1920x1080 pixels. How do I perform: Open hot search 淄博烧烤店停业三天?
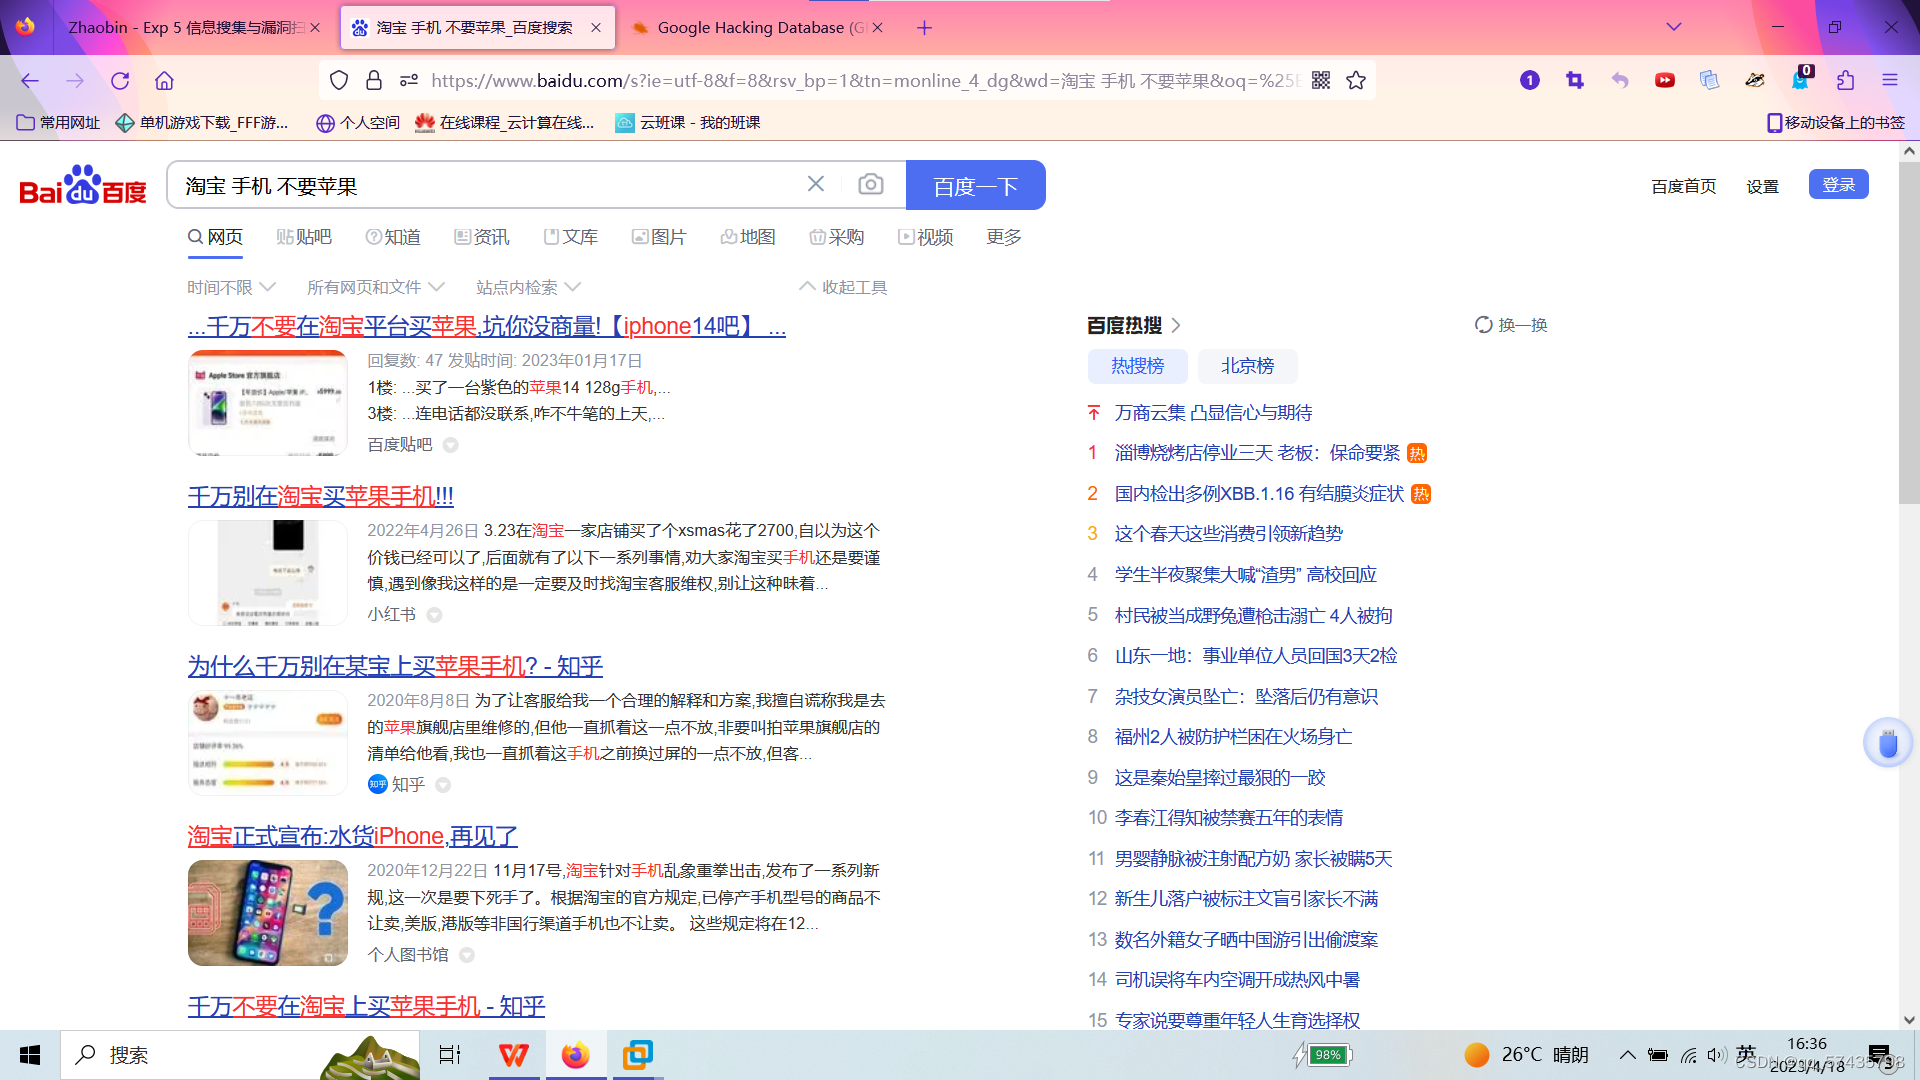[x=1257, y=453]
